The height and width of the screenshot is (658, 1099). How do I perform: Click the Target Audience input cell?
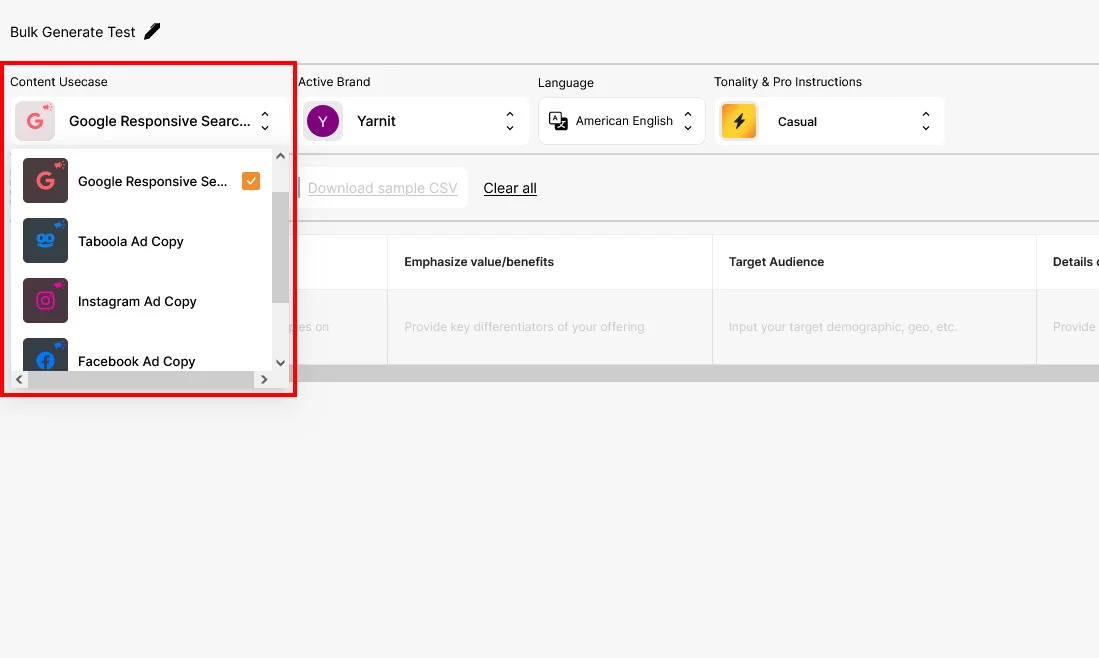pos(874,327)
